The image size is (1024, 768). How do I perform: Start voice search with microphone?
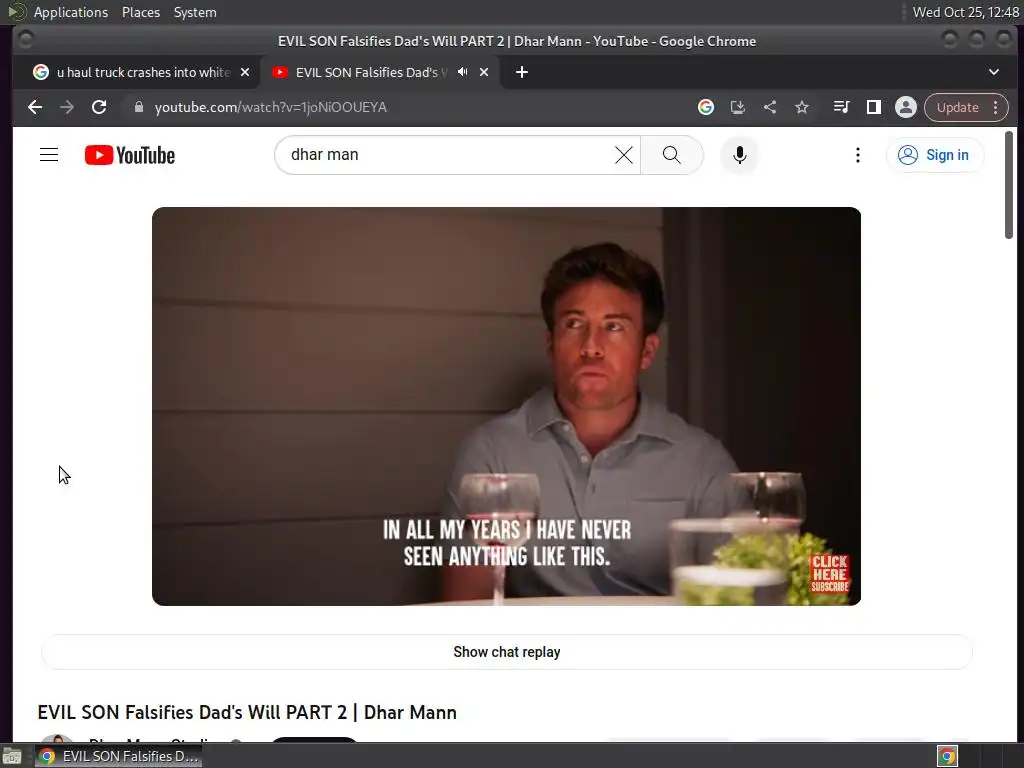pos(739,155)
